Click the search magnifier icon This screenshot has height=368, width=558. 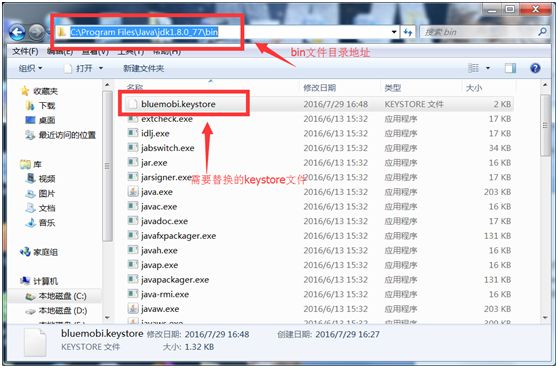coord(542,32)
